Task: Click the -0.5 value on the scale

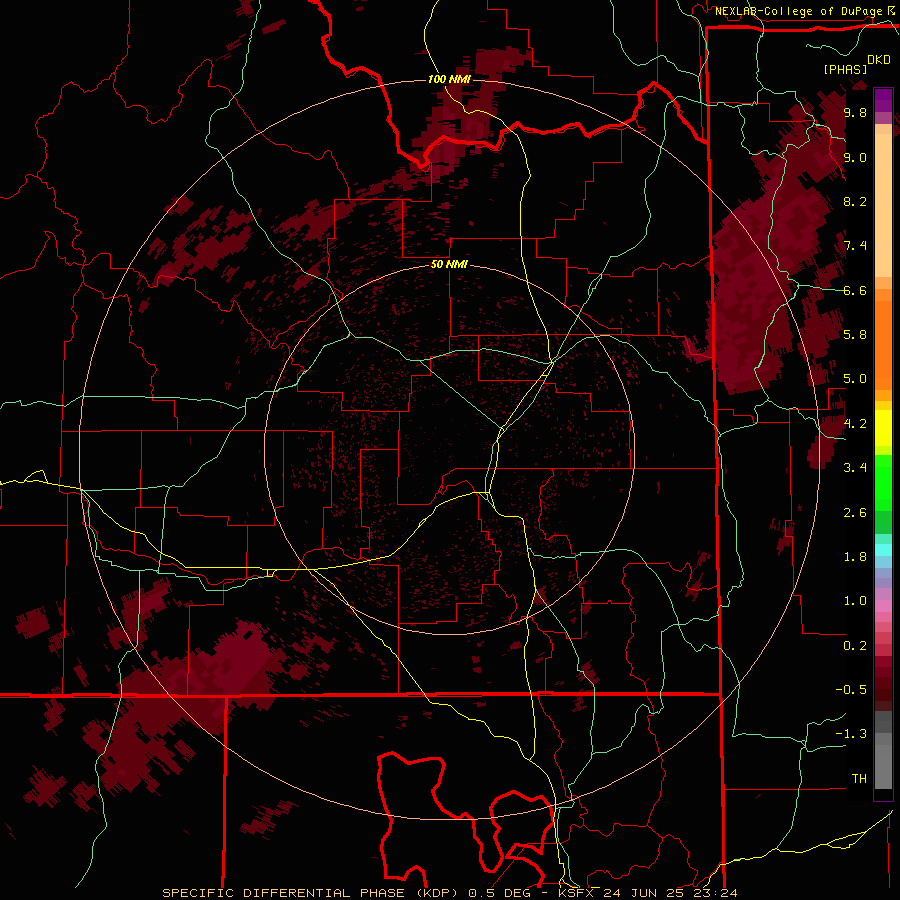Action: [851, 690]
